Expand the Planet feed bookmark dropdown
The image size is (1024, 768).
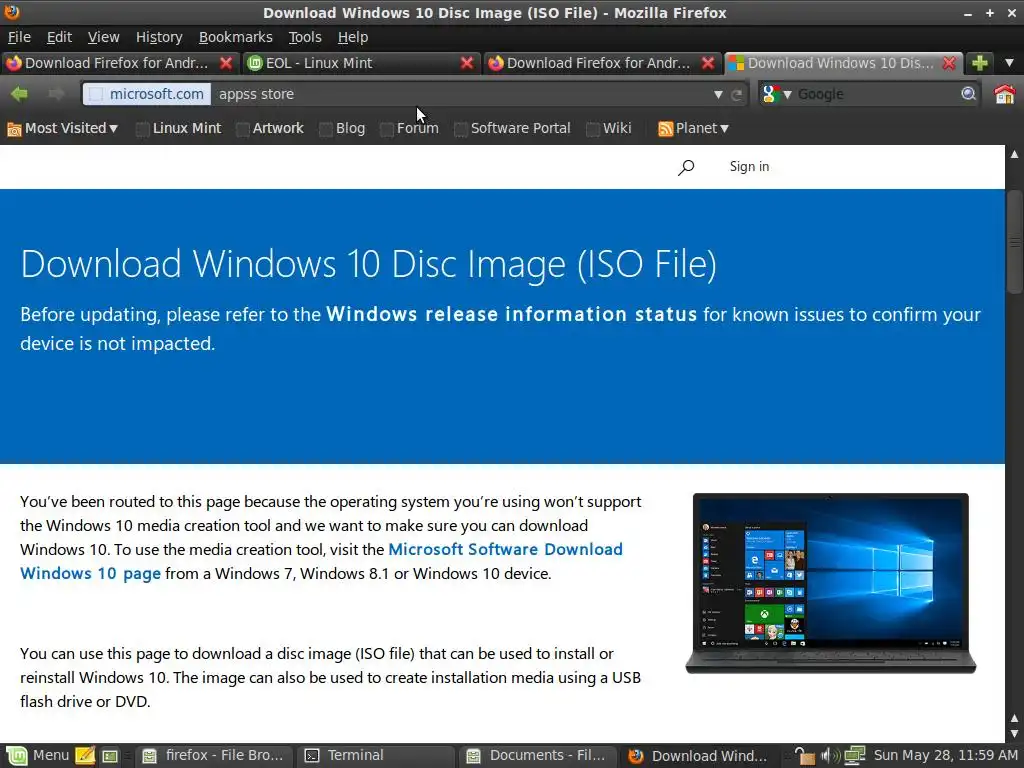(694, 129)
